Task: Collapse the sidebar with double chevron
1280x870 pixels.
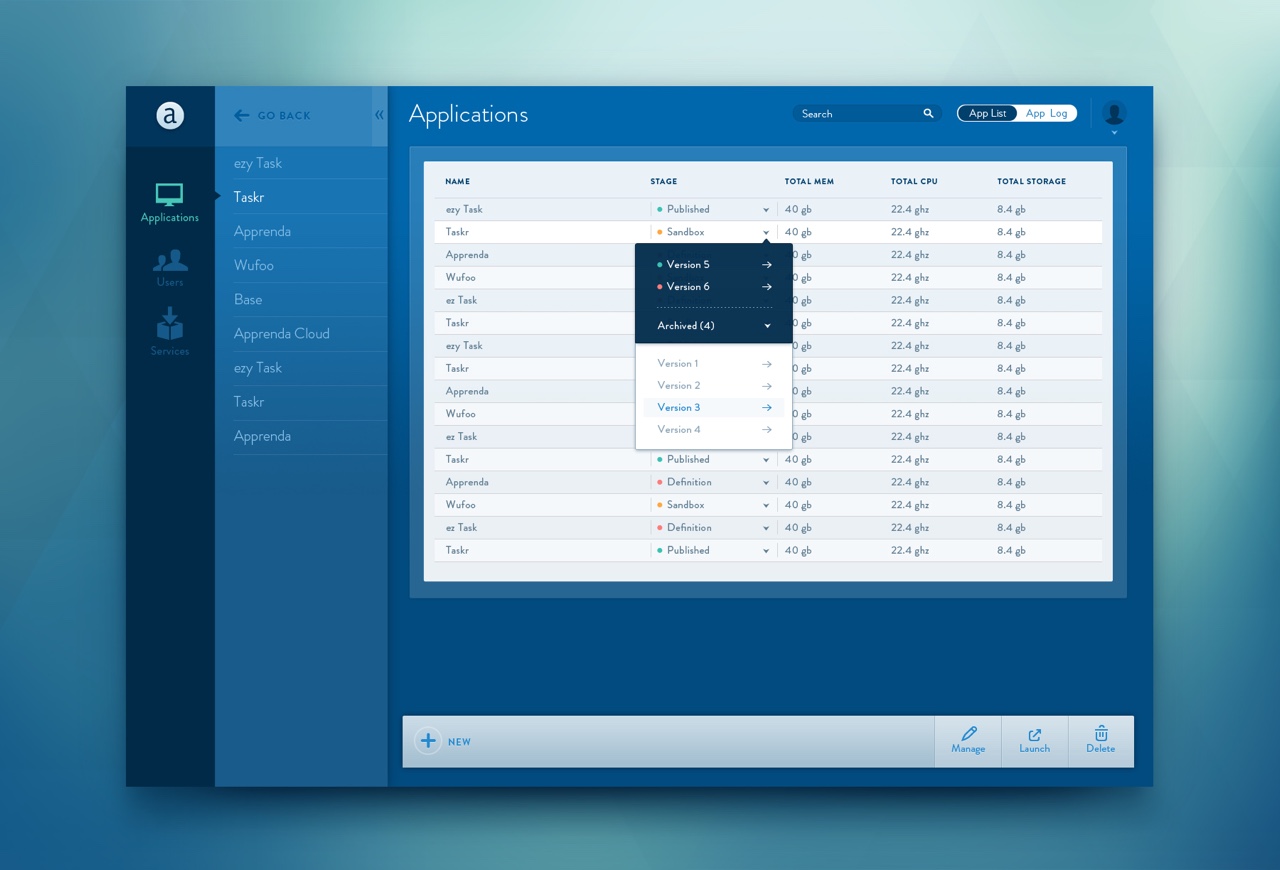Action: pyautogui.click(x=379, y=116)
